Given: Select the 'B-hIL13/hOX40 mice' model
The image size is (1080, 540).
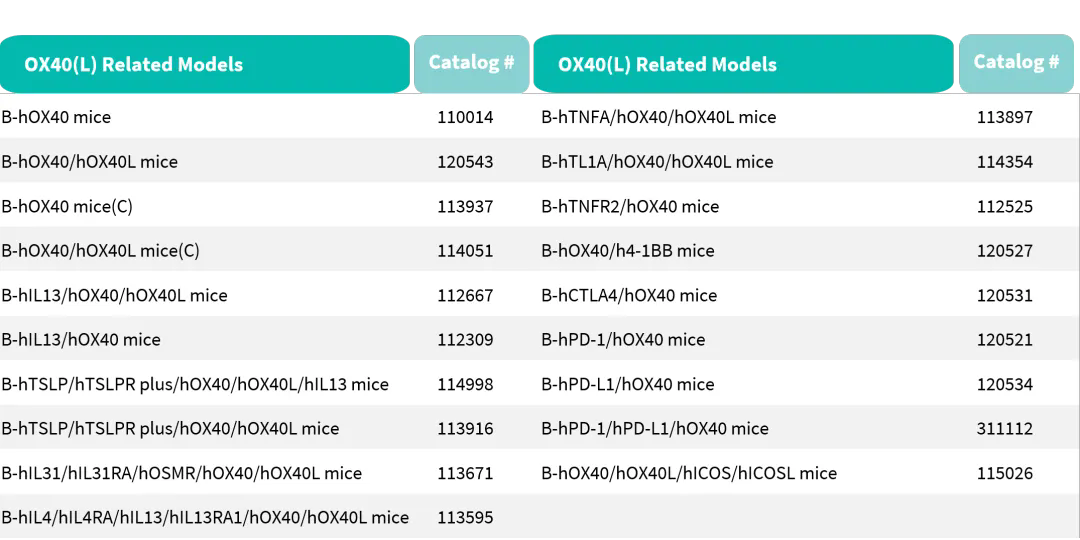Looking at the screenshot, I should coord(81,340).
